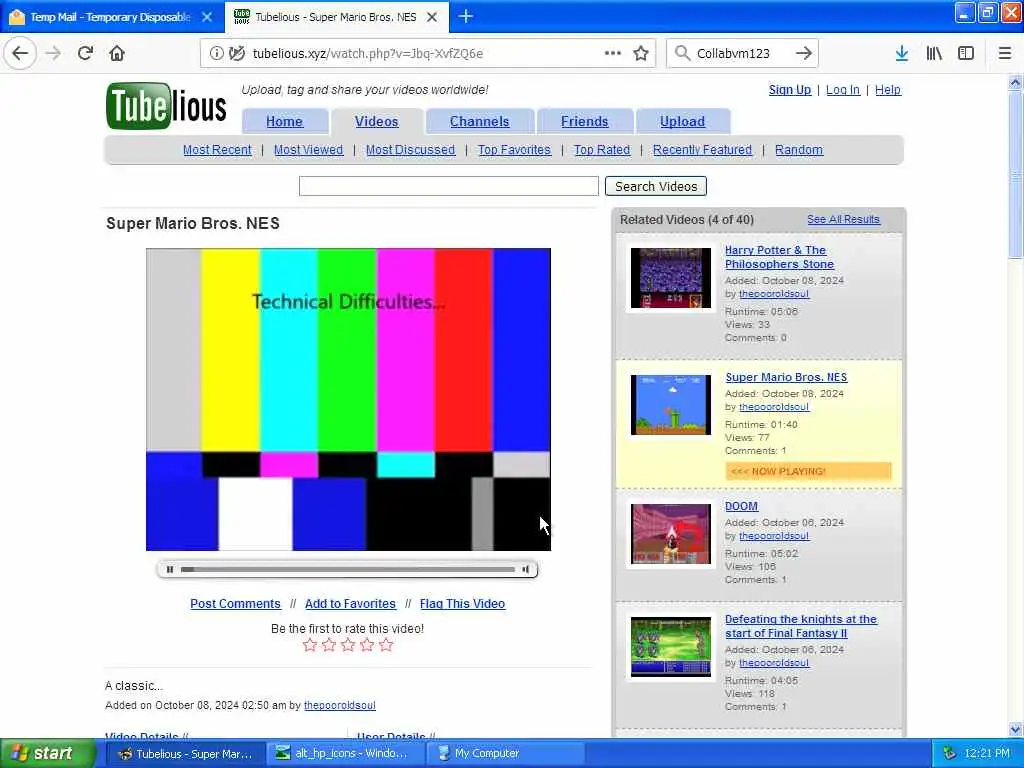The image size is (1024, 768).
Task: Click the system tray icon near the clock
Action: point(949,753)
